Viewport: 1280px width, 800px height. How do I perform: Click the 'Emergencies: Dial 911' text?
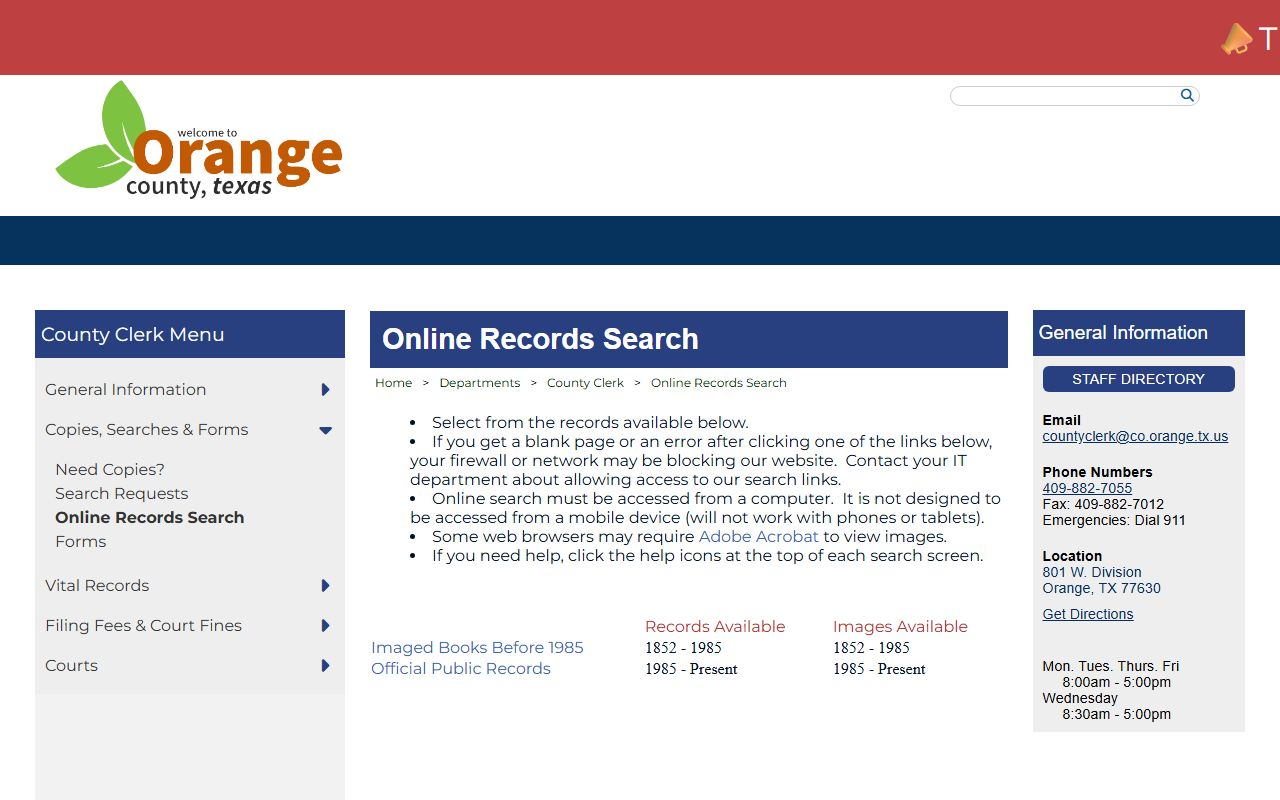click(x=1114, y=520)
